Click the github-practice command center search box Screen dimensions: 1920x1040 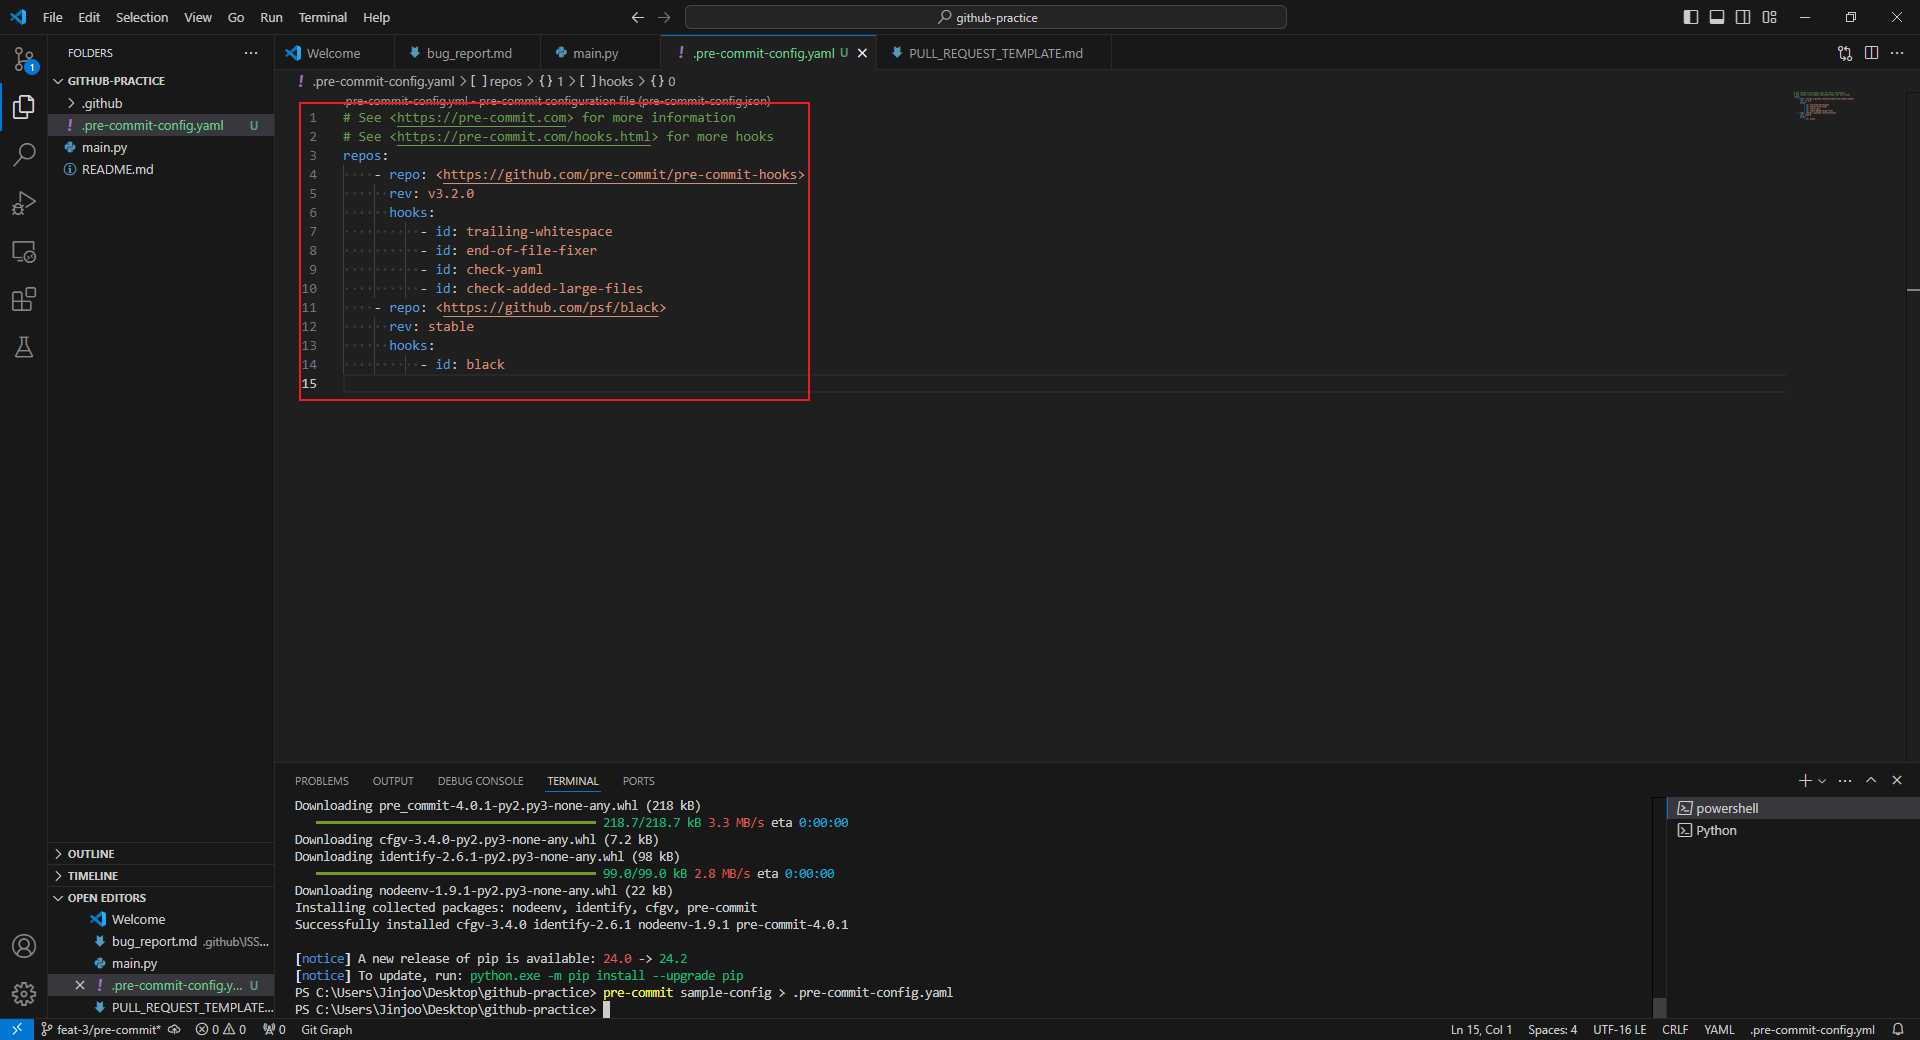click(986, 17)
